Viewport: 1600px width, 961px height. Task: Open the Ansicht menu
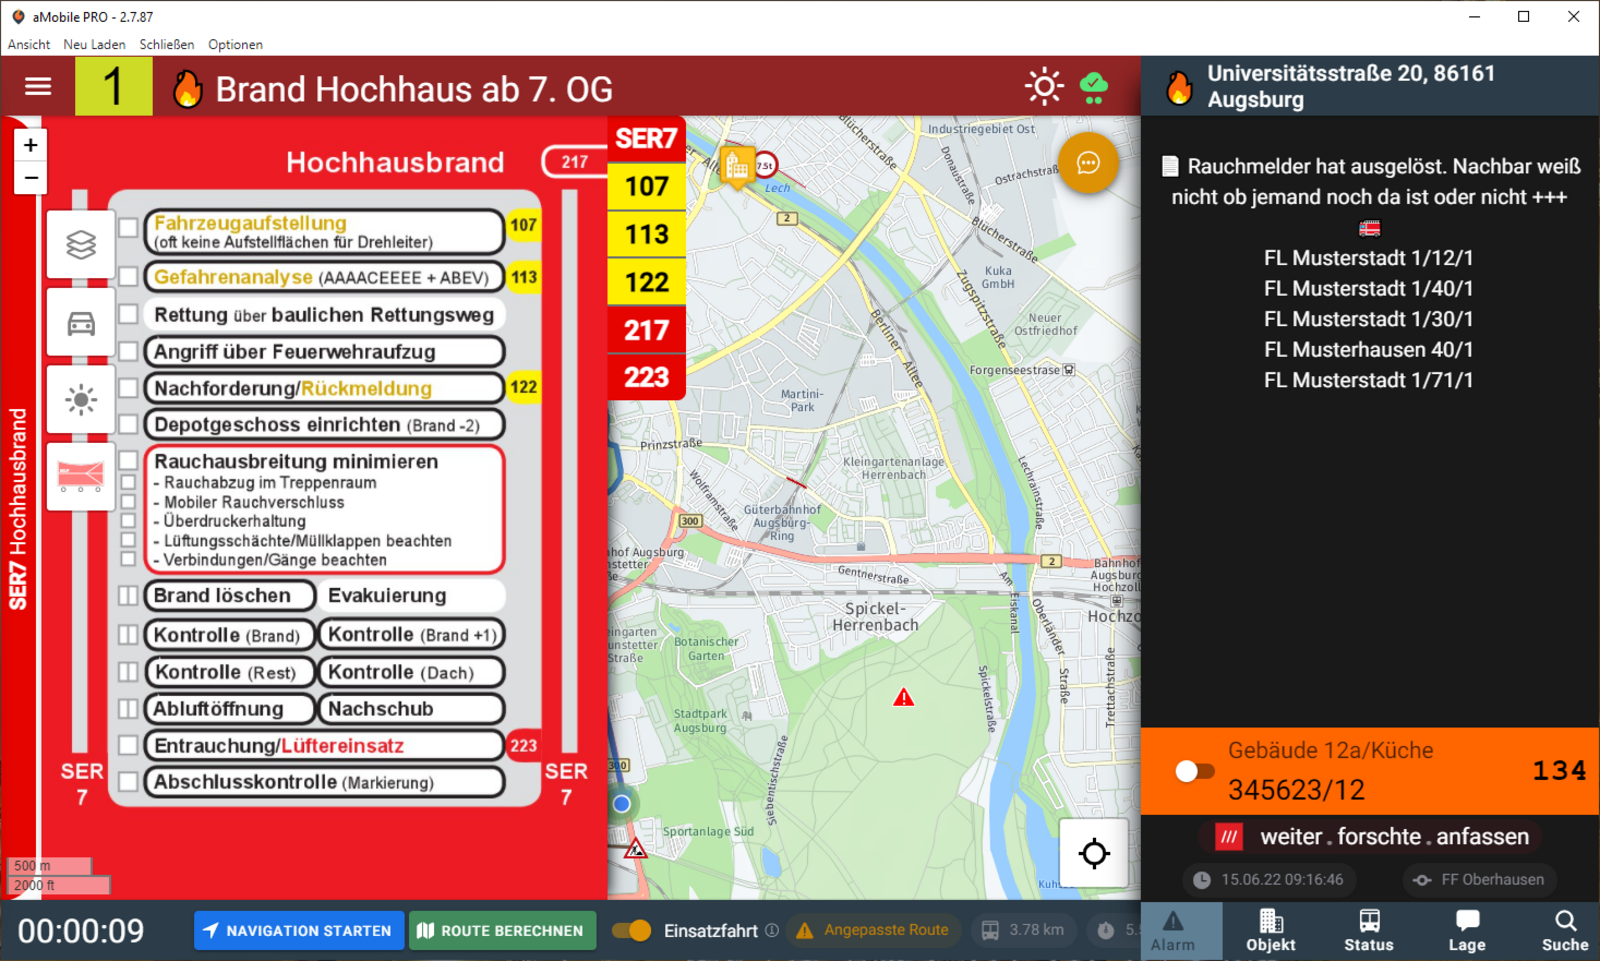tap(29, 44)
